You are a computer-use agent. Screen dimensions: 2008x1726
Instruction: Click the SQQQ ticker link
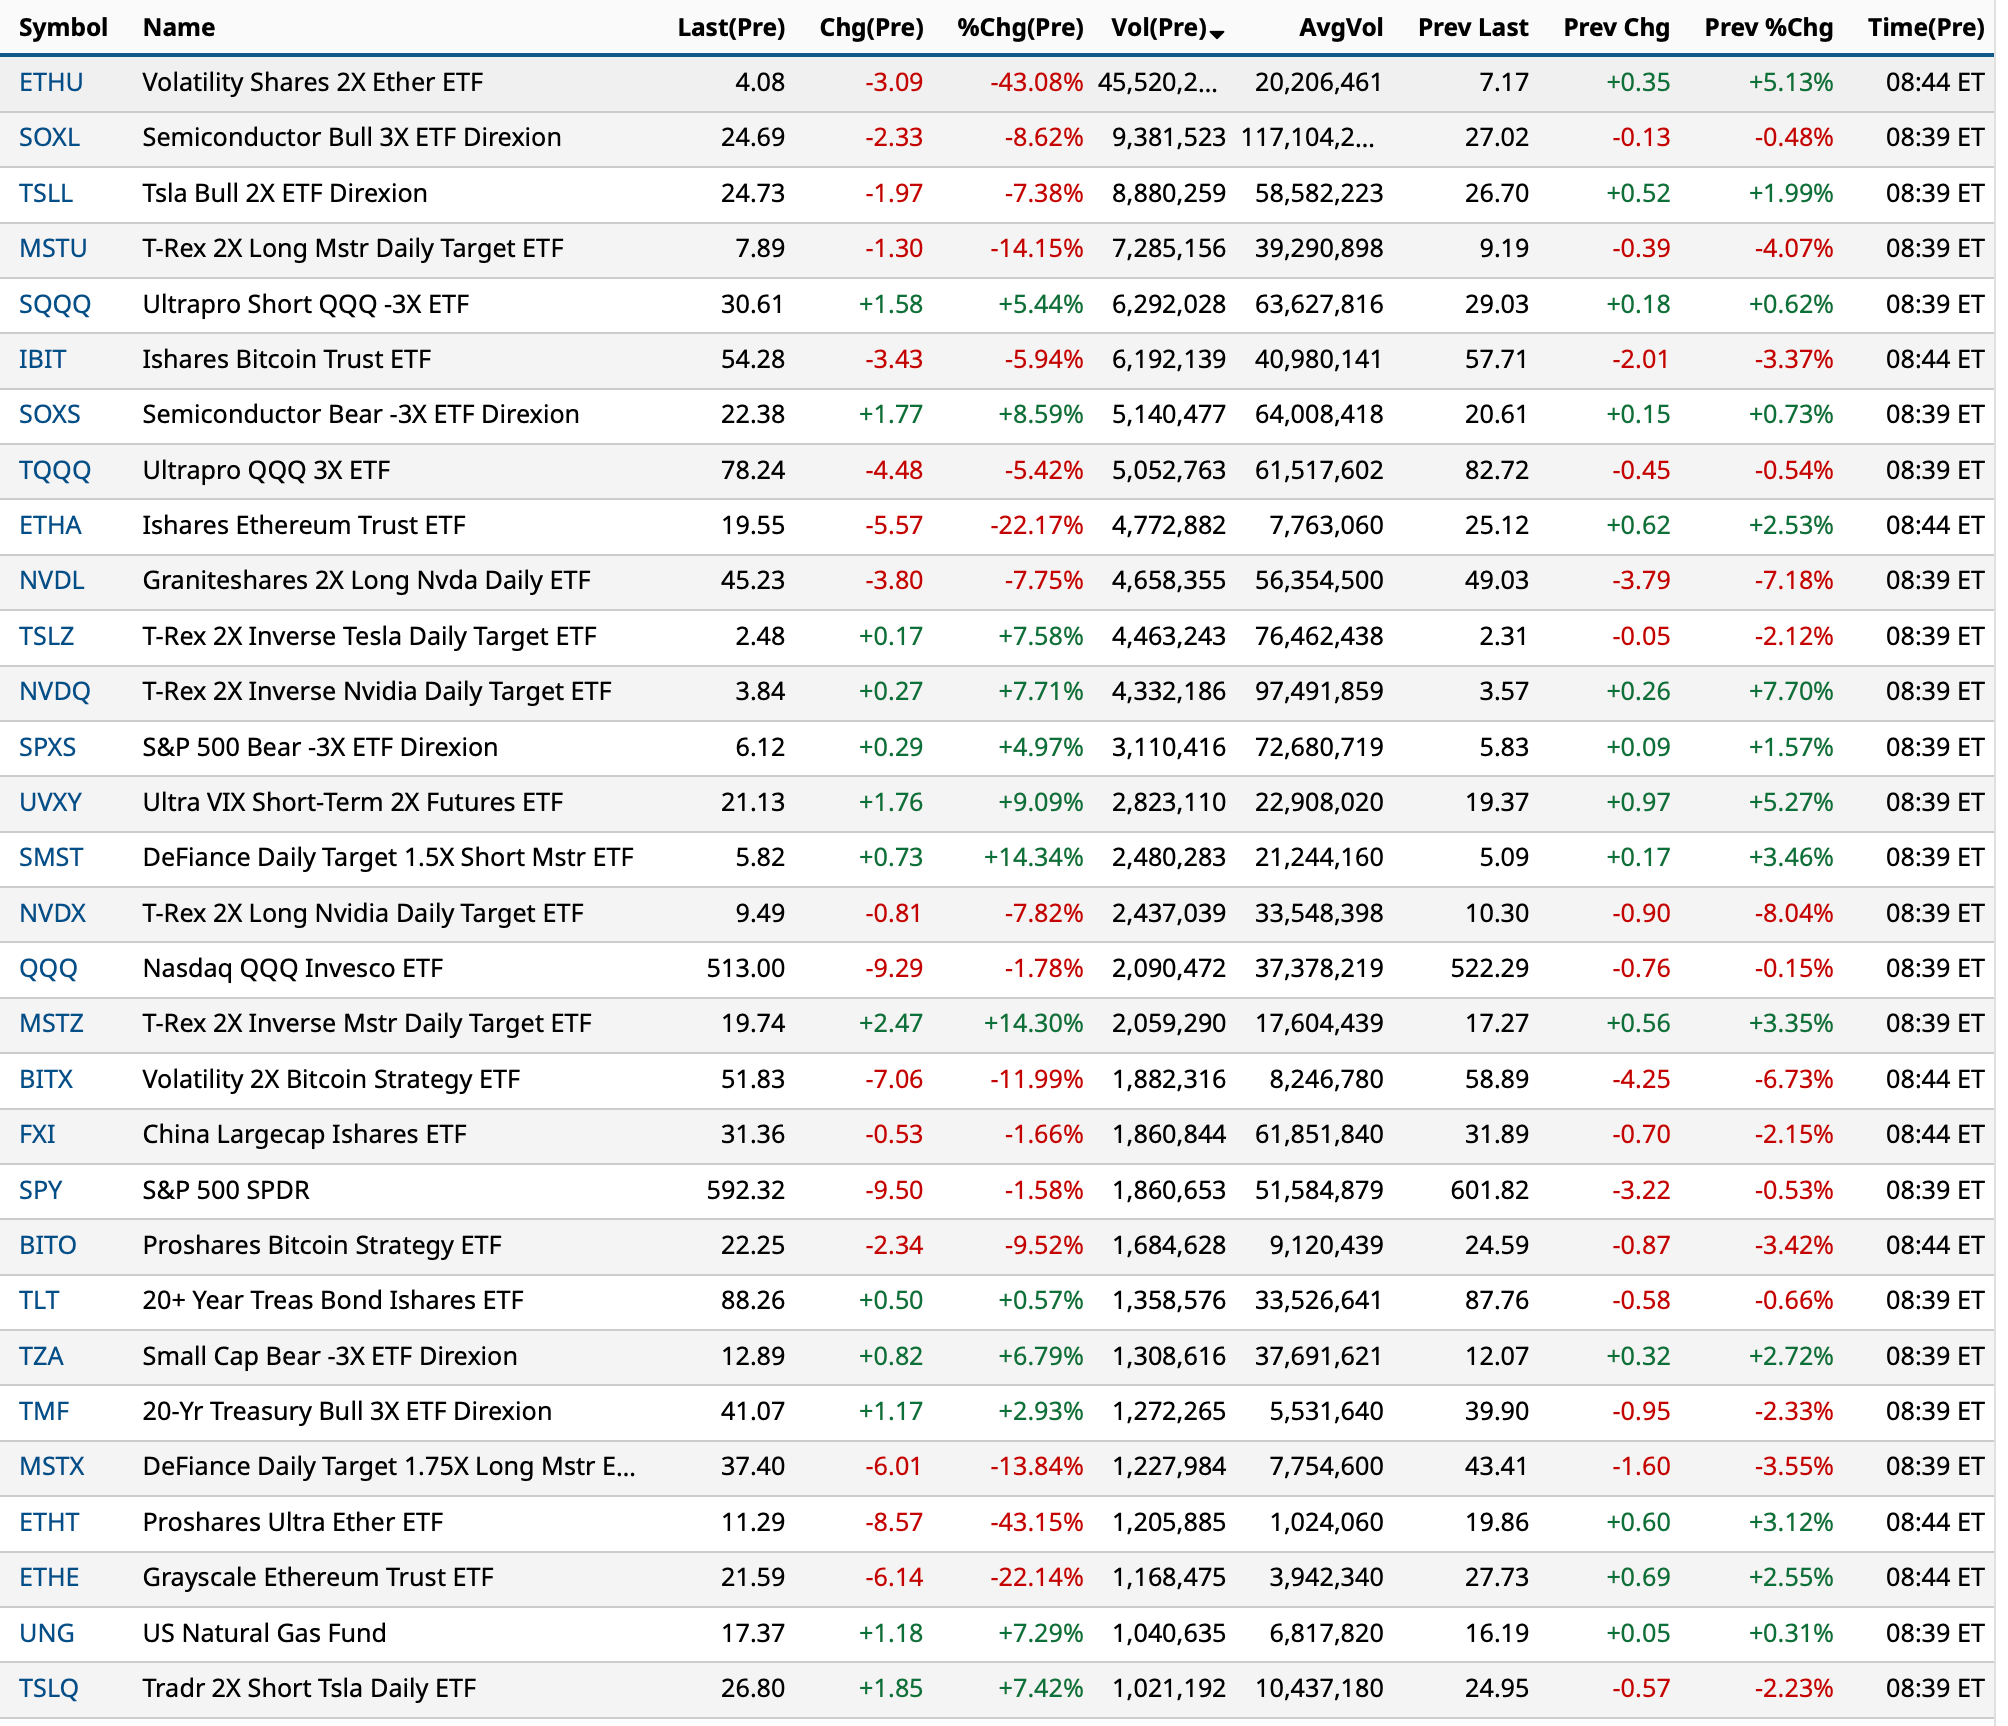point(55,305)
